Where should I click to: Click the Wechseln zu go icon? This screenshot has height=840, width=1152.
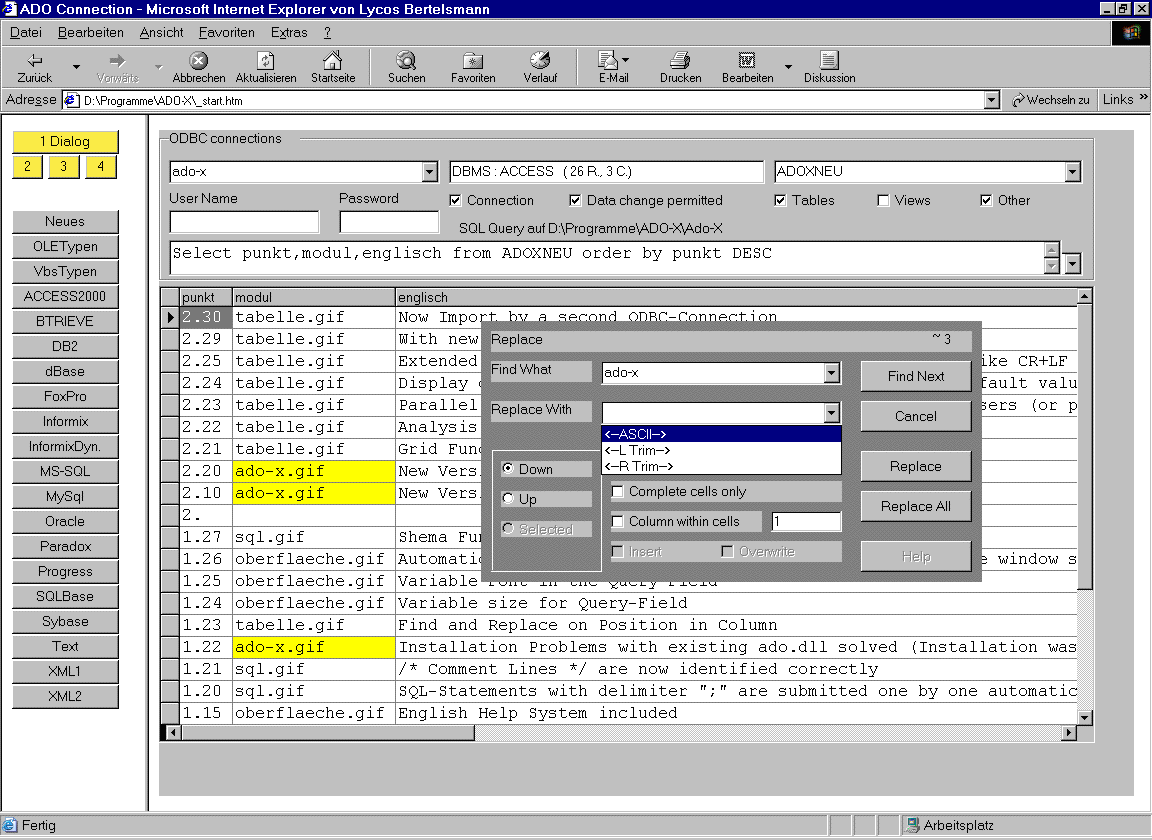pos(1018,100)
